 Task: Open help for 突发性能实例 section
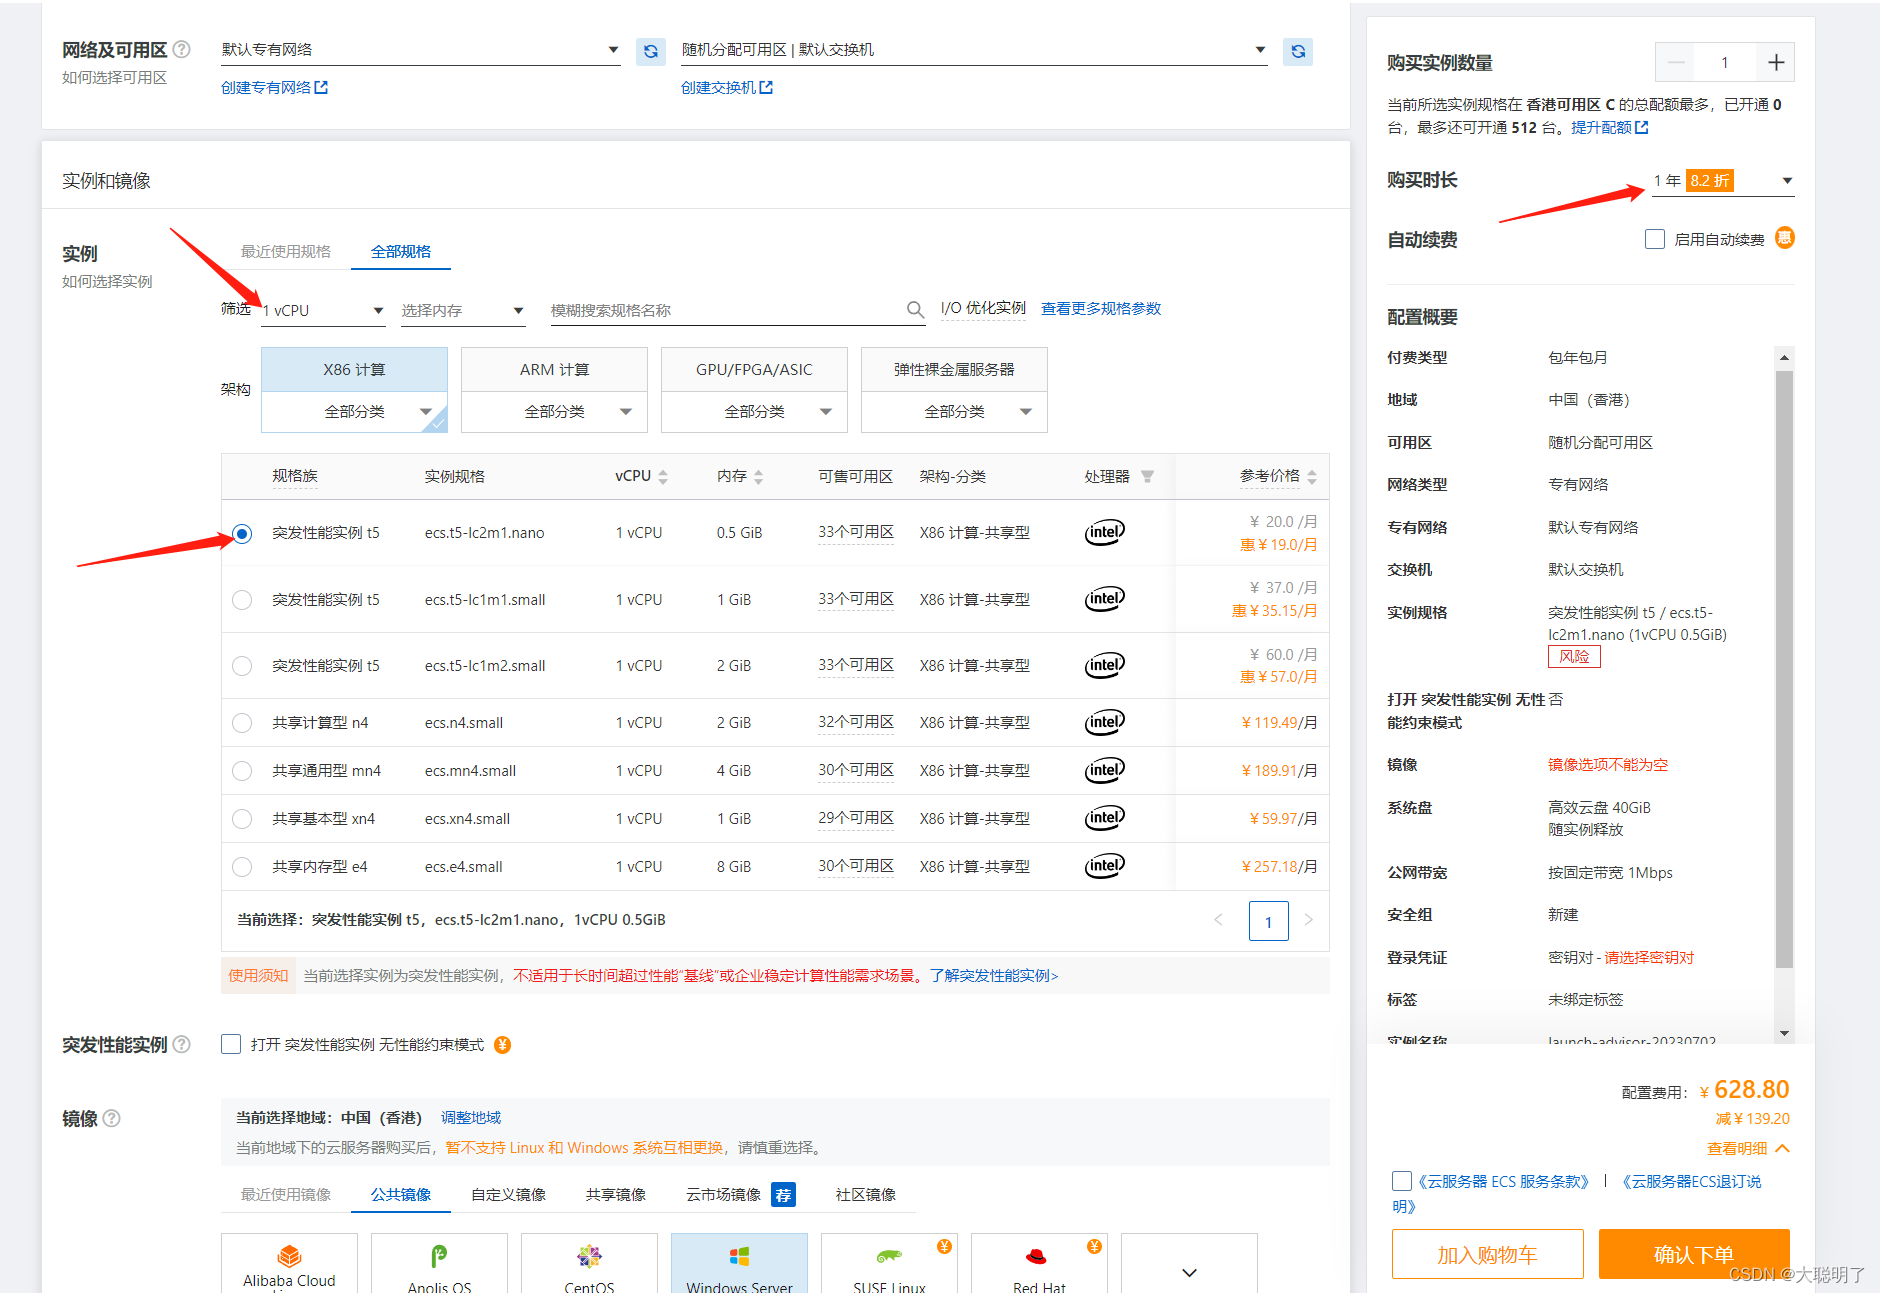182,1044
